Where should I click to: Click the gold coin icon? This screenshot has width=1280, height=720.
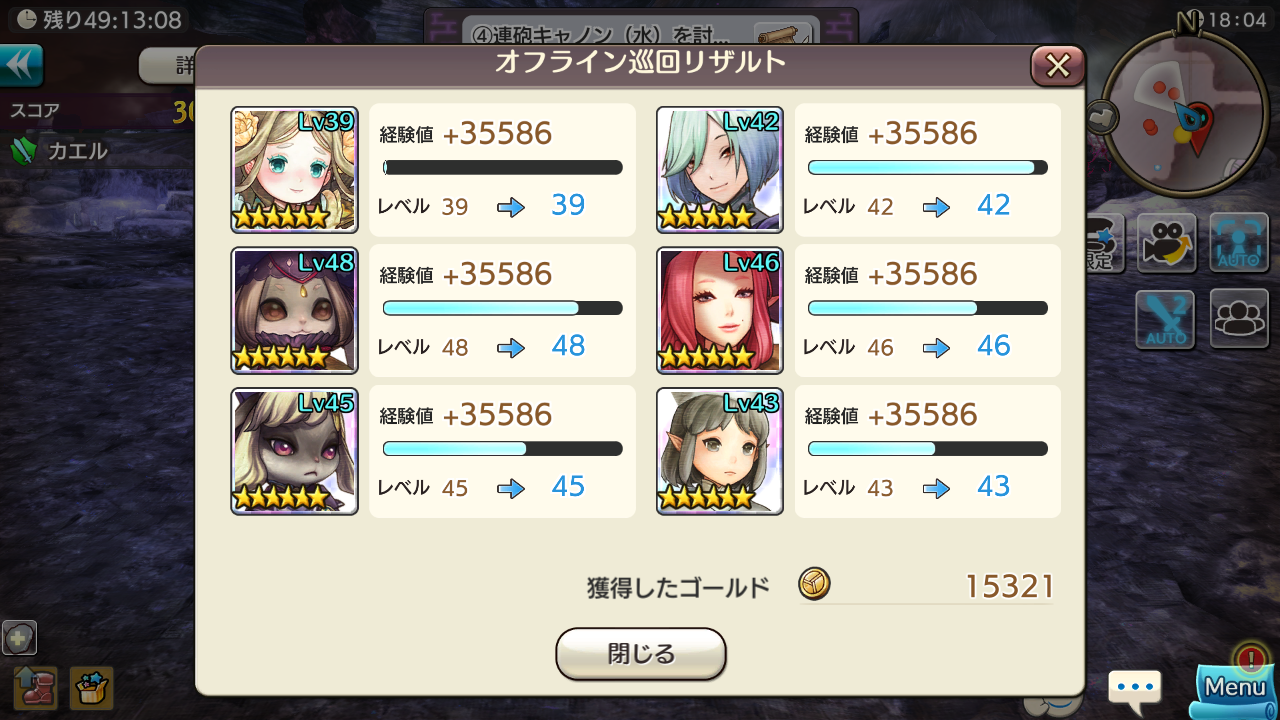pos(814,584)
